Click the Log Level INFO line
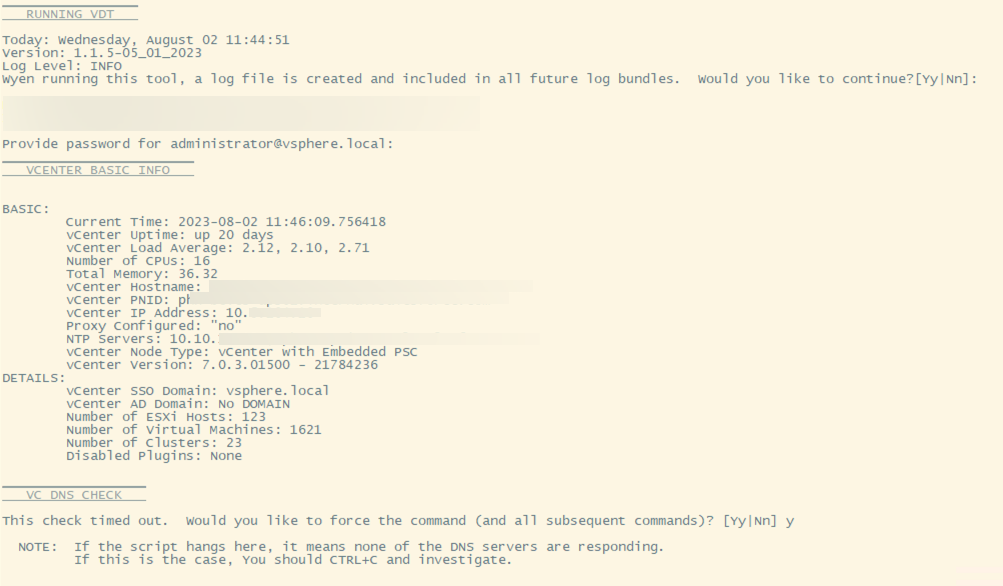Screen dimensions: 1003x586 [61, 66]
